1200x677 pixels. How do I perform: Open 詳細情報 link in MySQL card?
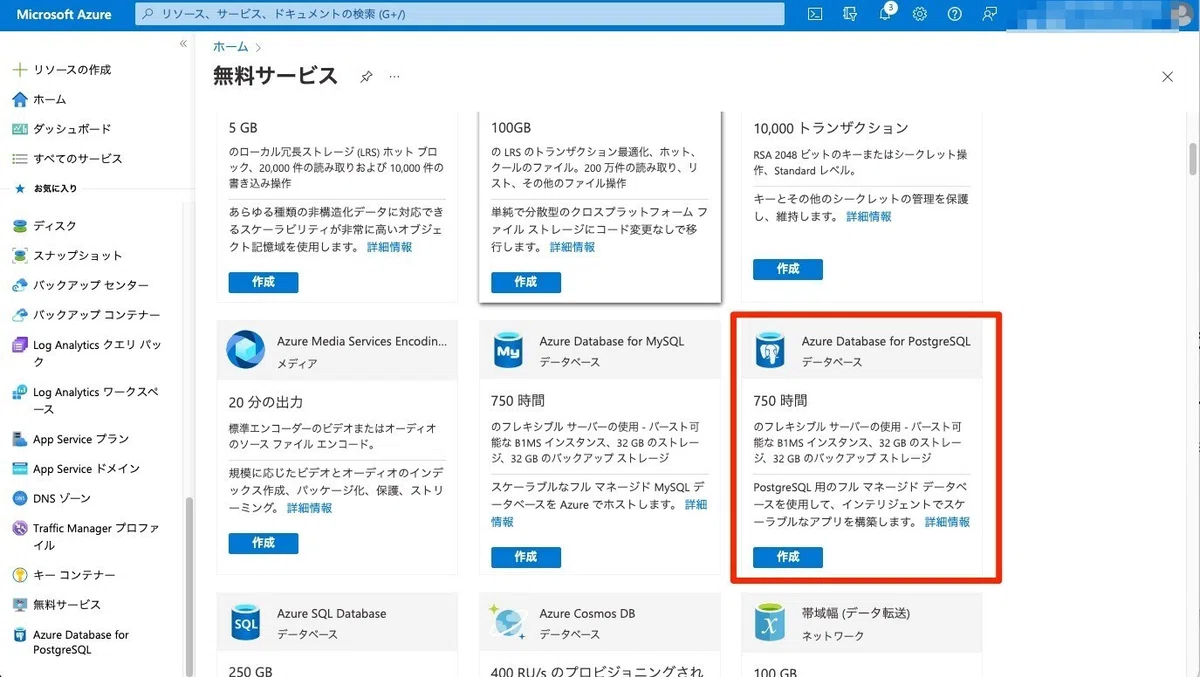pyautogui.click(x=598, y=513)
